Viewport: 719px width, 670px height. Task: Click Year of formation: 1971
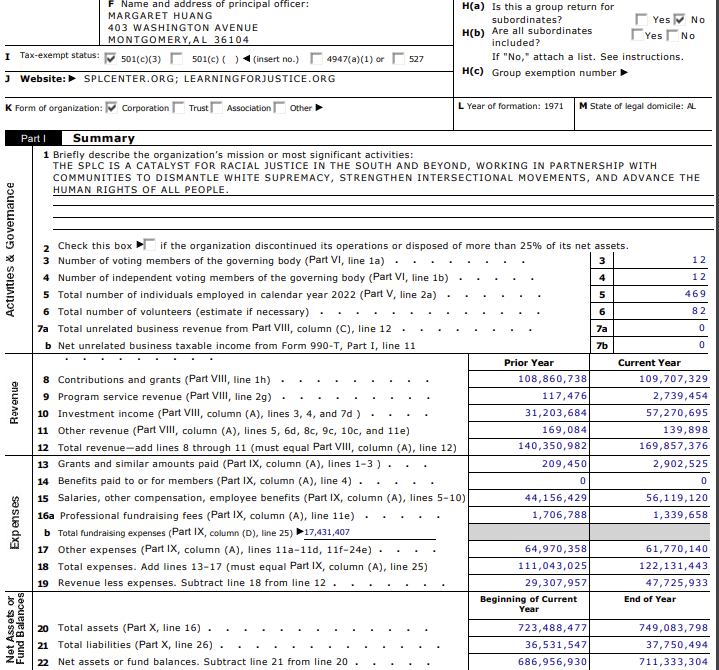(511, 106)
